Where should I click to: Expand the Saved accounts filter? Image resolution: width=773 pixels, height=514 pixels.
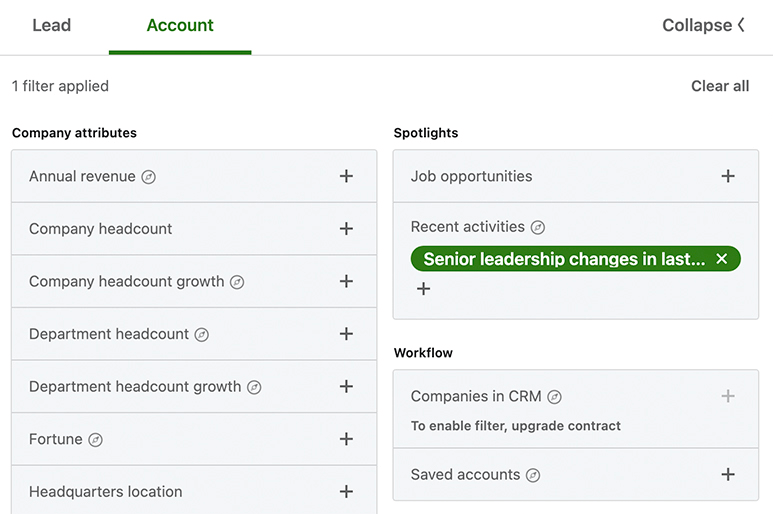coord(728,474)
